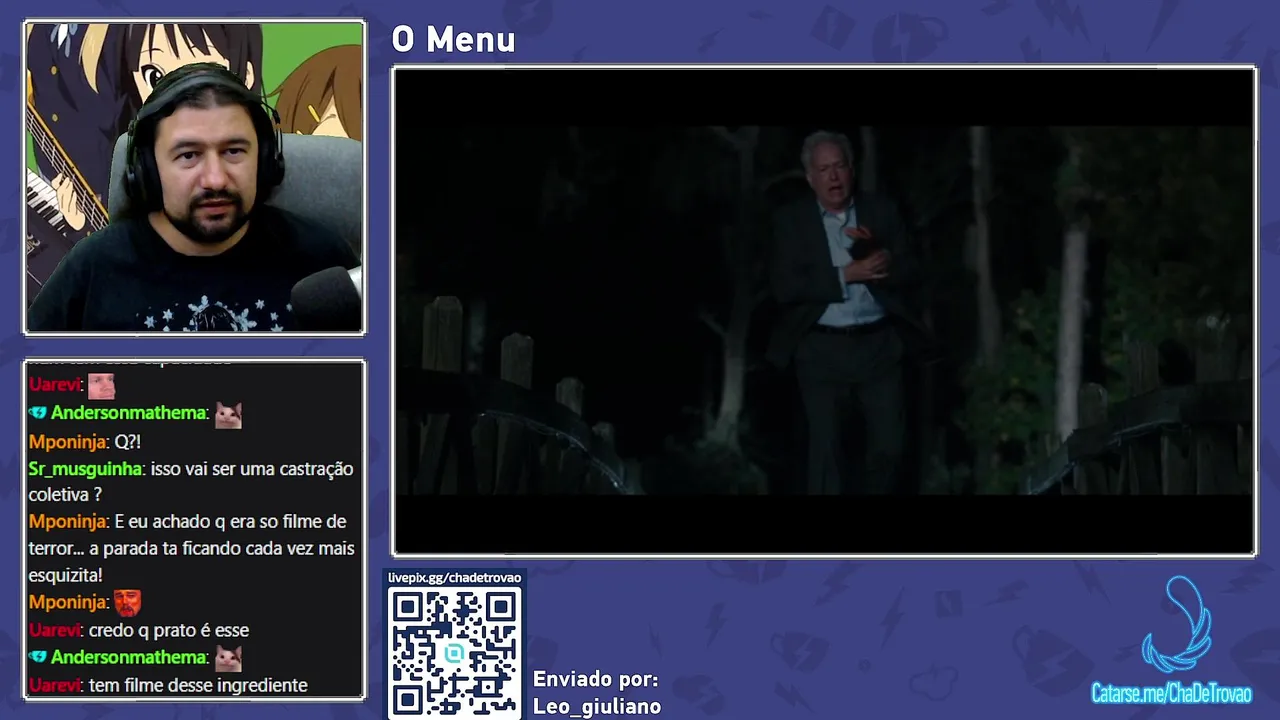This screenshot has height=720, width=1280.
Task: Click the 'O Menu' title text
Action: (x=453, y=40)
